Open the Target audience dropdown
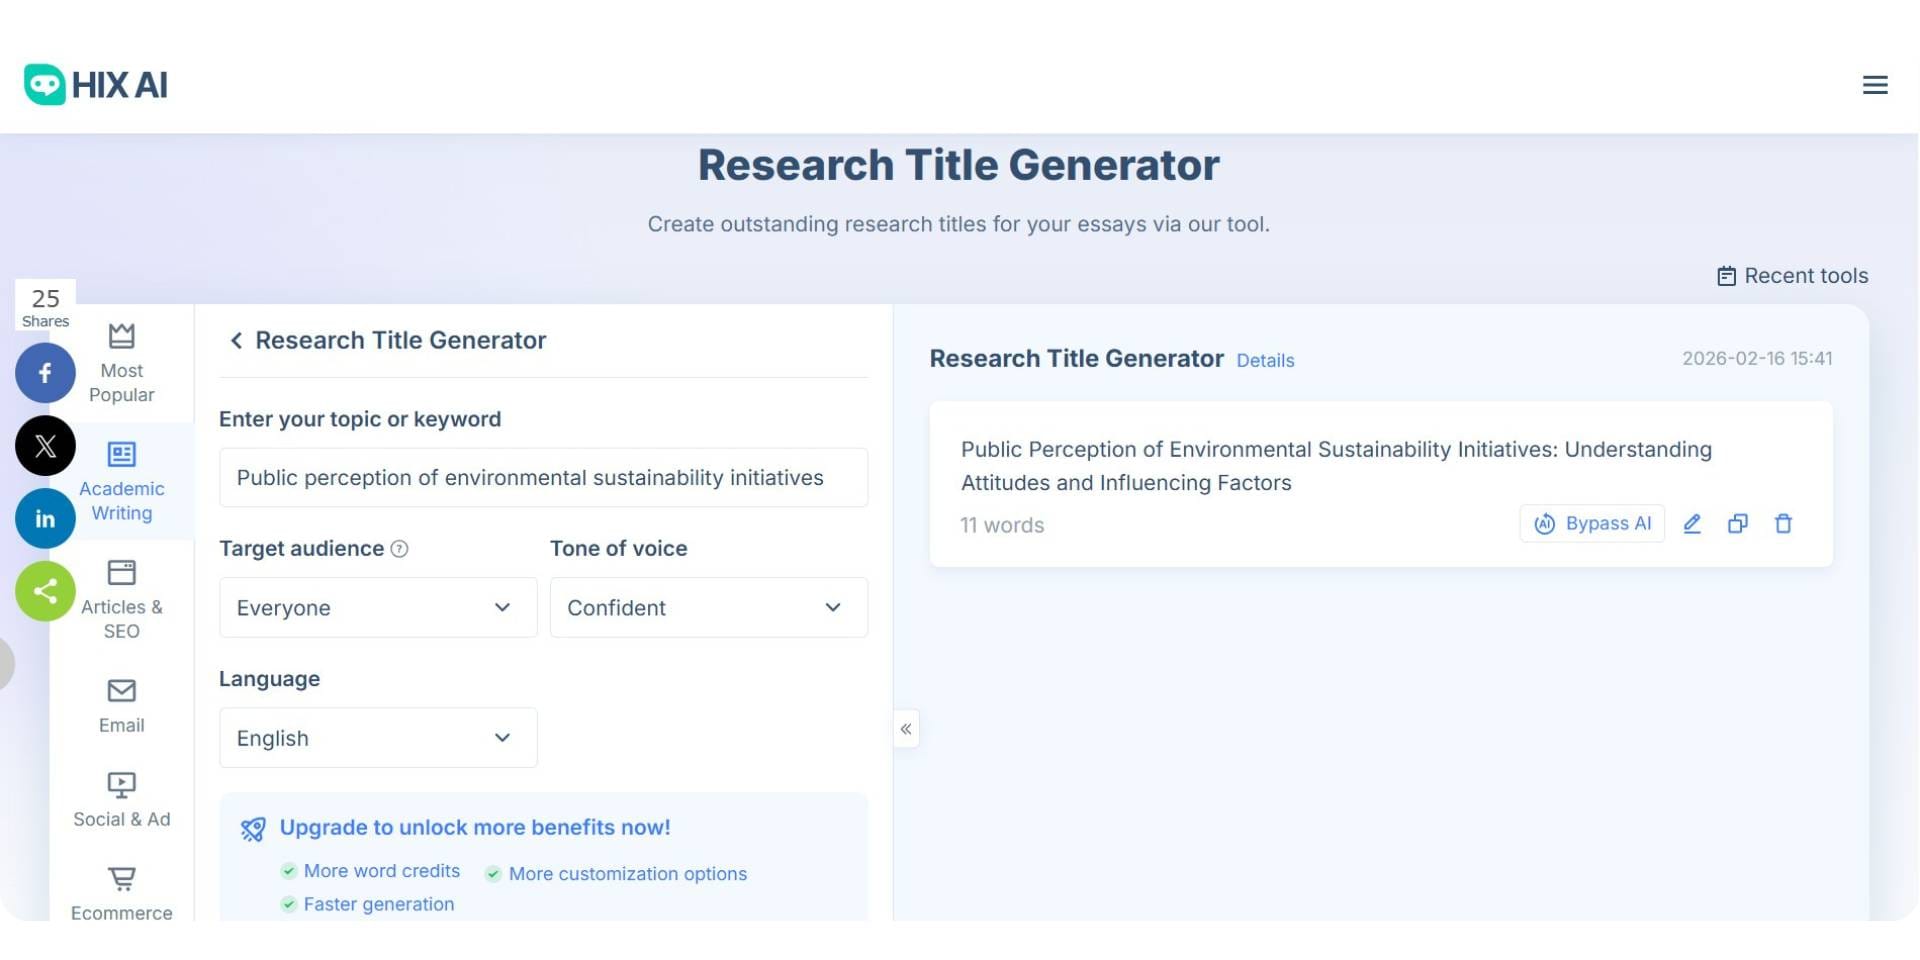Viewport: 1920px width, 960px height. [x=378, y=607]
